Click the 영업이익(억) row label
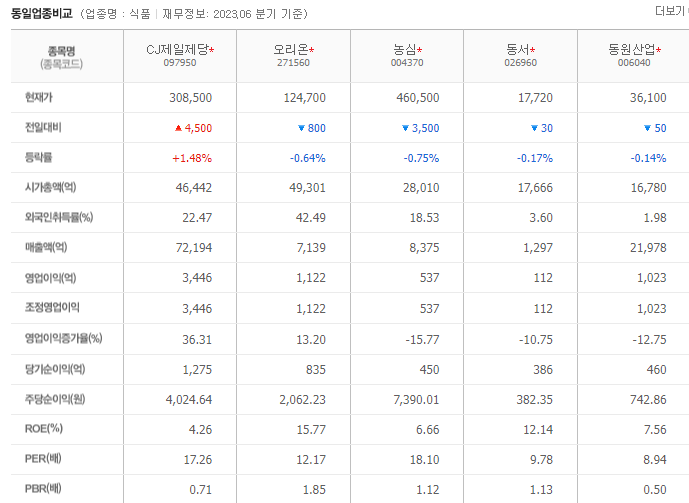The width and height of the screenshot is (689, 503). point(51,278)
